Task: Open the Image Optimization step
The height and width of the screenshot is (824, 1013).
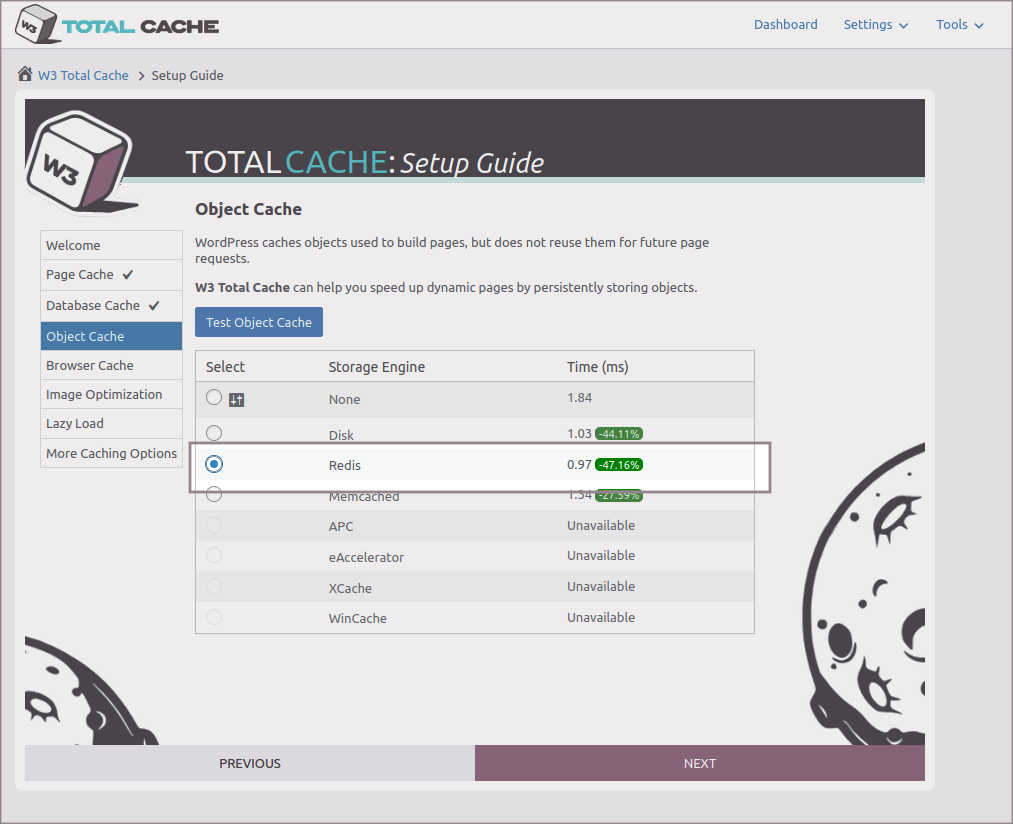Action: [103, 395]
